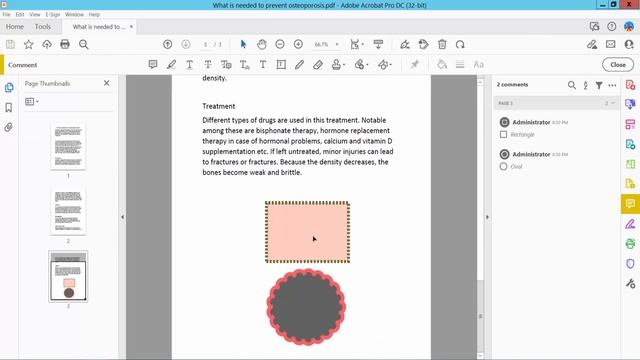The width and height of the screenshot is (640, 360).
Task: Select the gray cloud-border circle shape
Action: (306, 307)
